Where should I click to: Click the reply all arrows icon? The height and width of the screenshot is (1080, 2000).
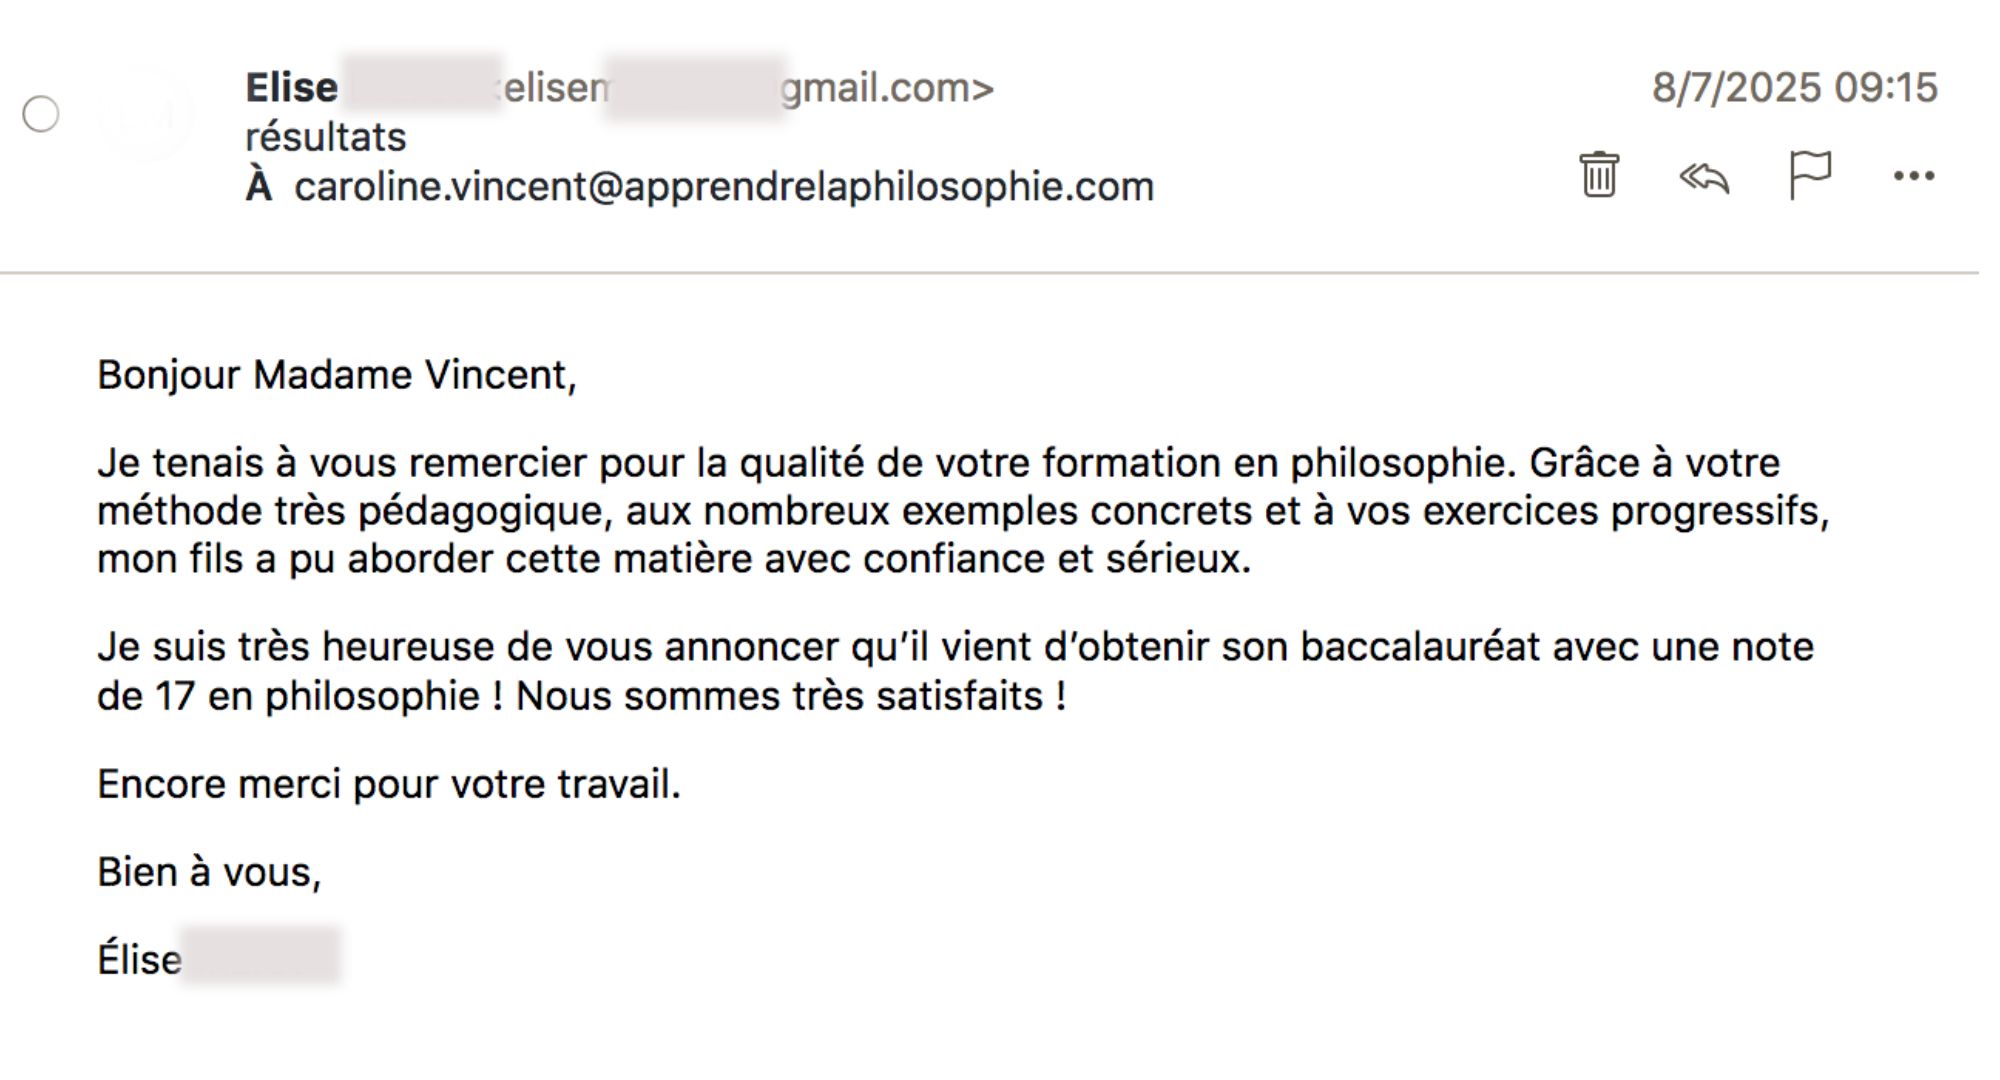pyautogui.click(x=1704, y=177)
